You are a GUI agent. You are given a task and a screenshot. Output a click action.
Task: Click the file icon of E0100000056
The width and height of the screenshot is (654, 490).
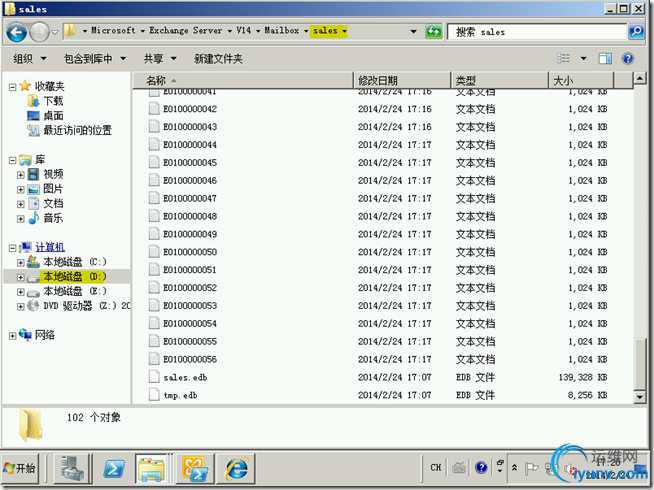pos(154,359)
